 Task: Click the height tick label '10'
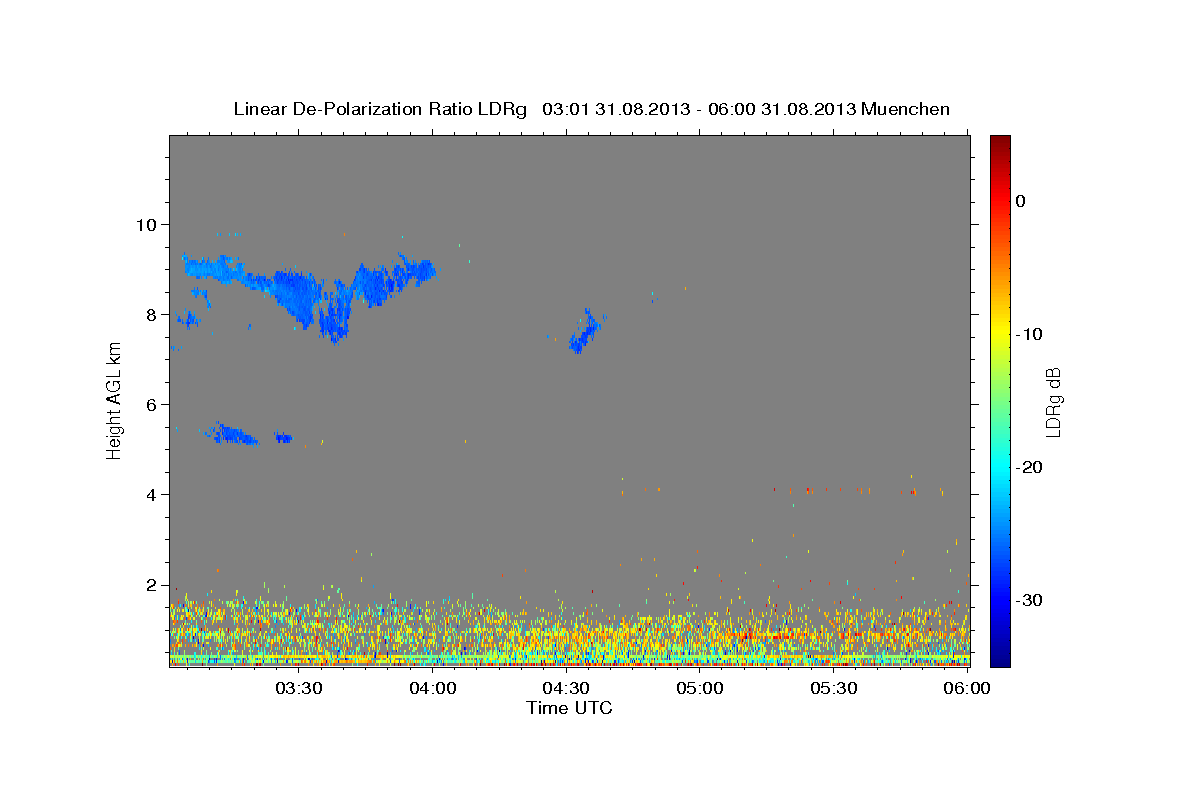[x=149, y=224]
